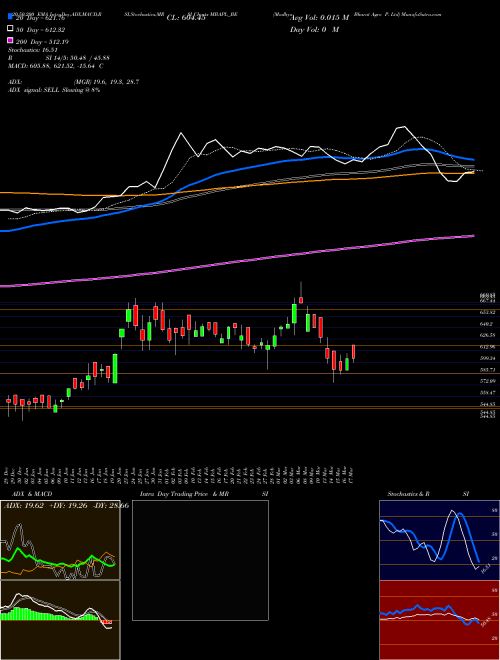The width and height of the screenshot is (500, 660).
Task: Click the ADX indicator chart panel
Action: tap(60, 540)
